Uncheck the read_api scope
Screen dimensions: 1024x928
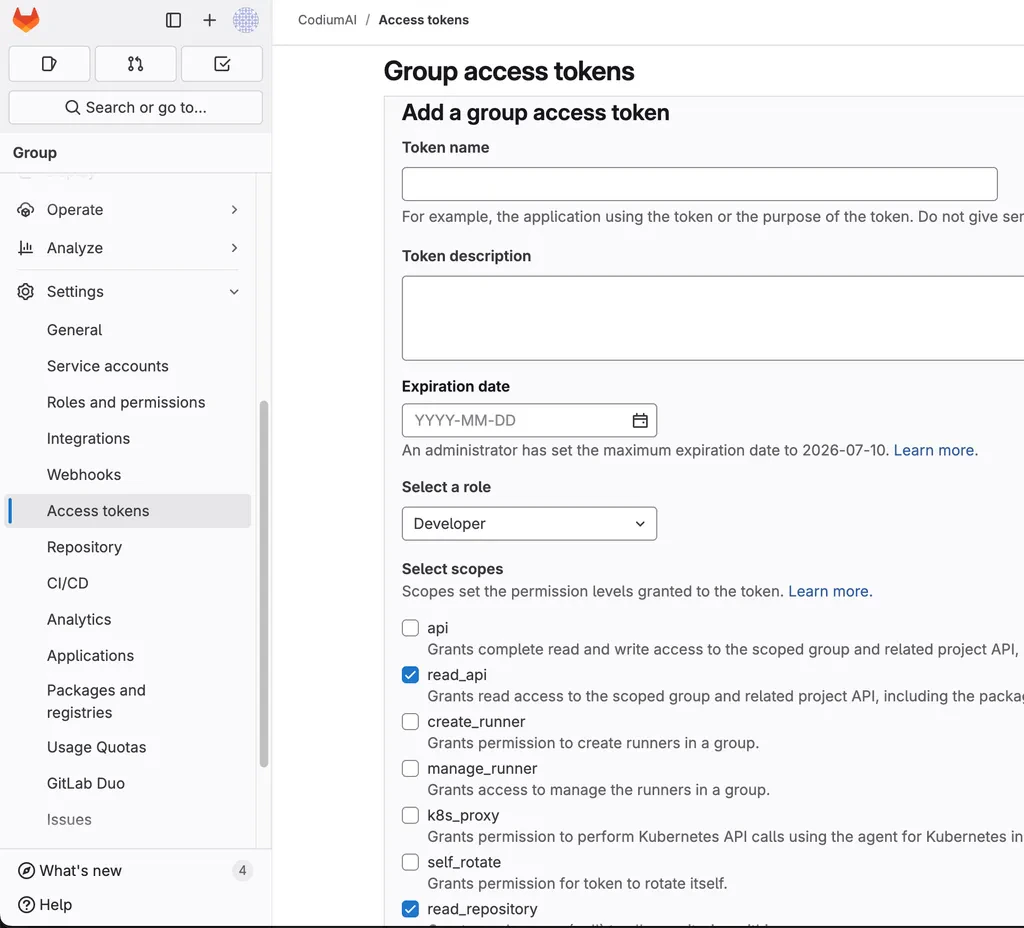(410, 674)
